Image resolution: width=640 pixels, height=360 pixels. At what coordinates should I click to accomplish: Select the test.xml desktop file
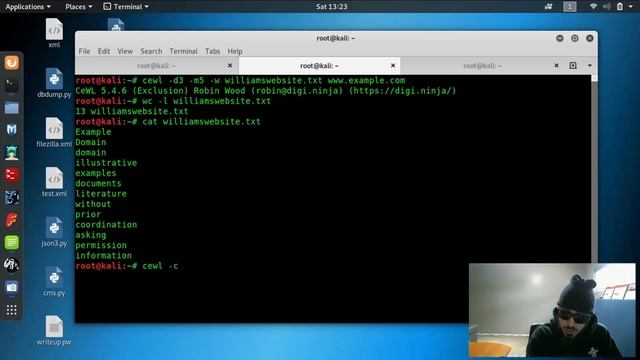54,182
